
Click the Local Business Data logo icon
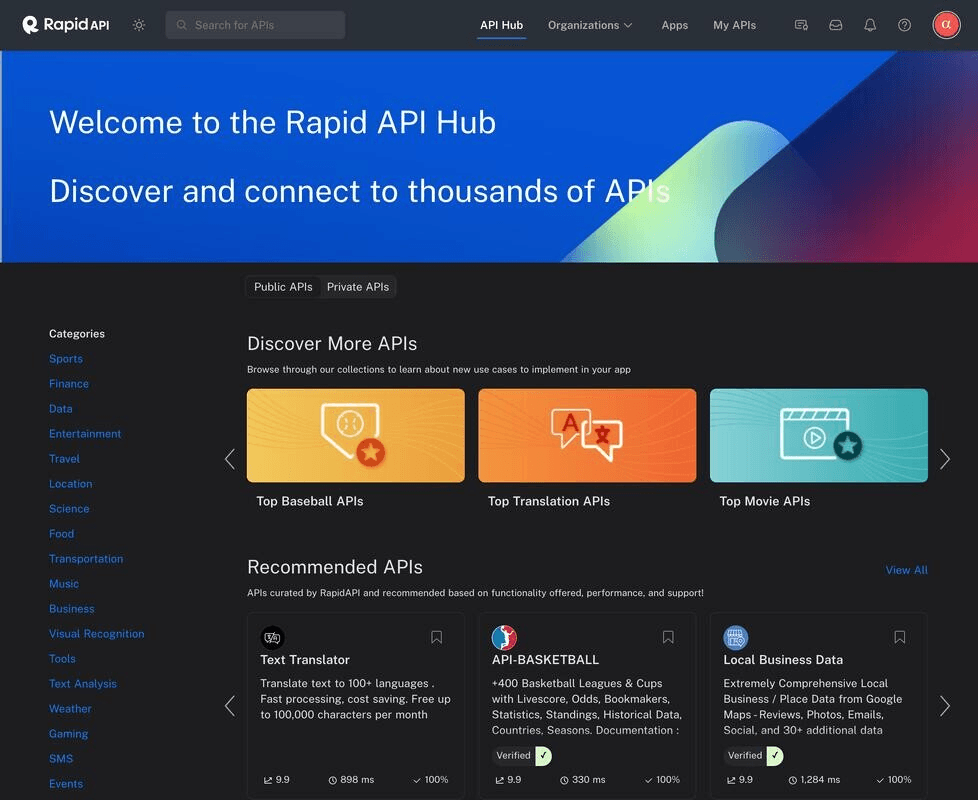(736, 637)
